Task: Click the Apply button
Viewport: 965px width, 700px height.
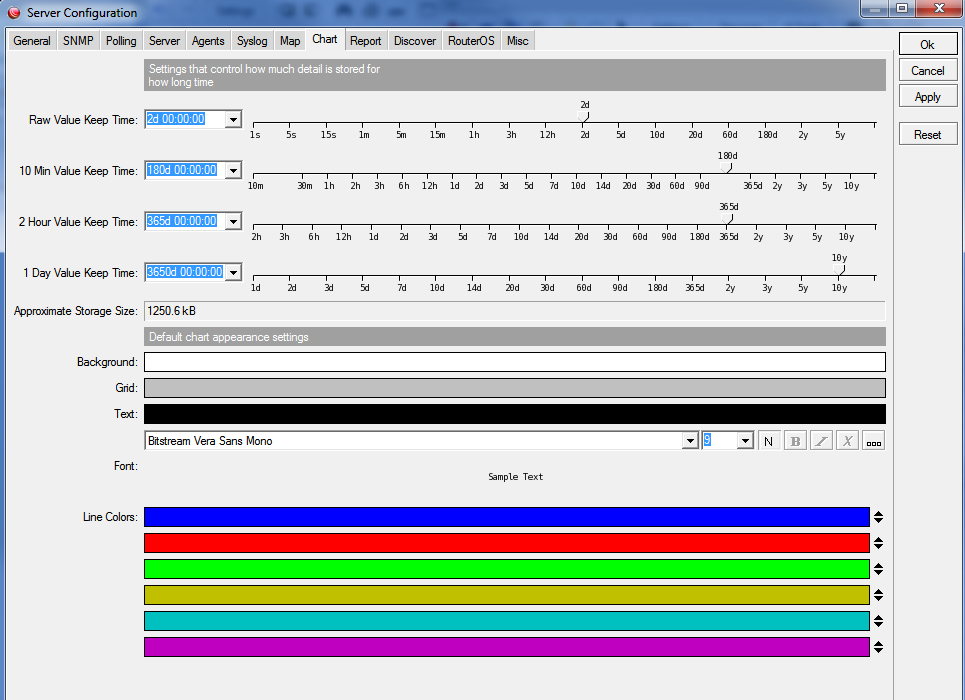Action: (927, 97)
